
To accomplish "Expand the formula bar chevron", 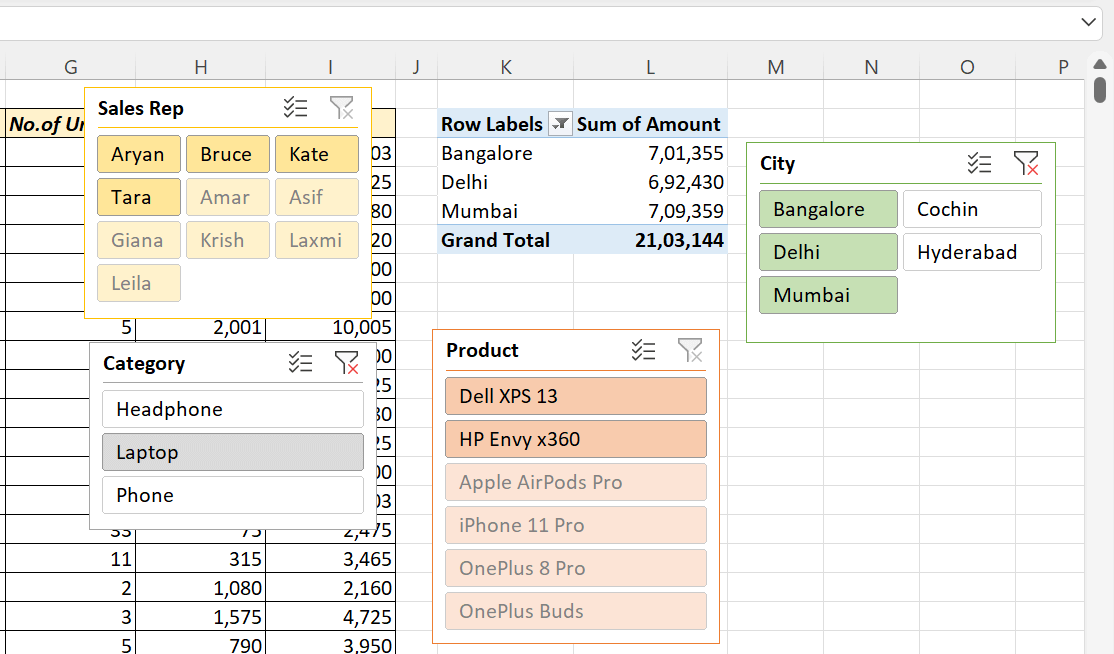I will pyautogui.click(x=1089, y=22).
